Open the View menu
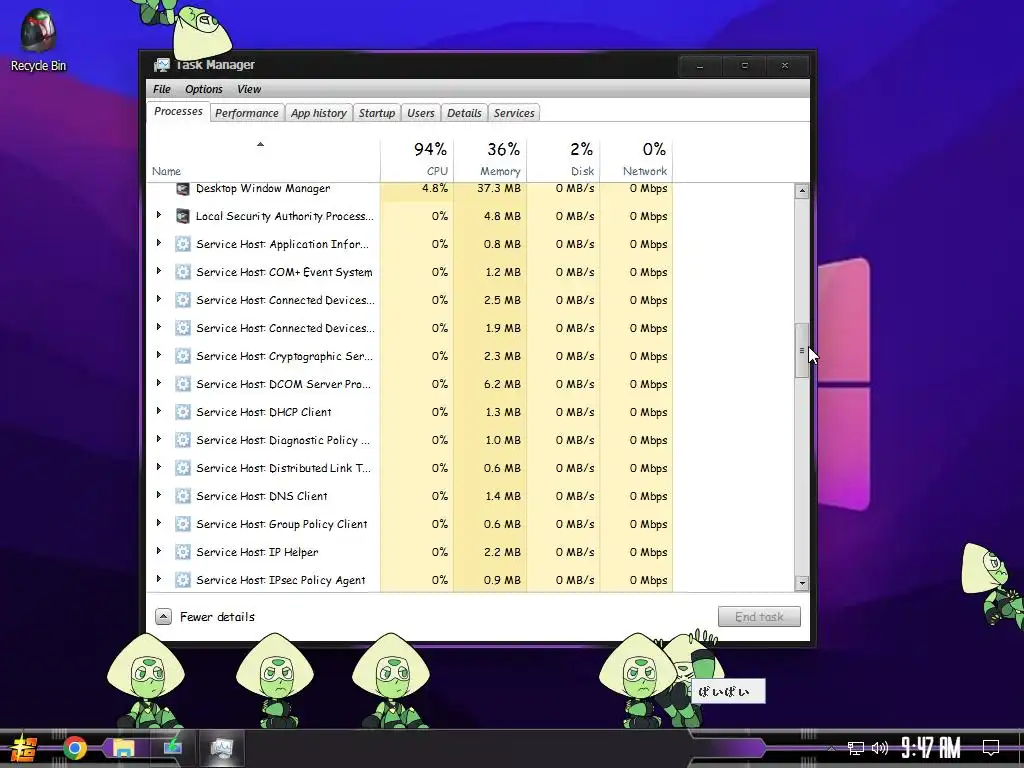 click(x=249, y=89)
